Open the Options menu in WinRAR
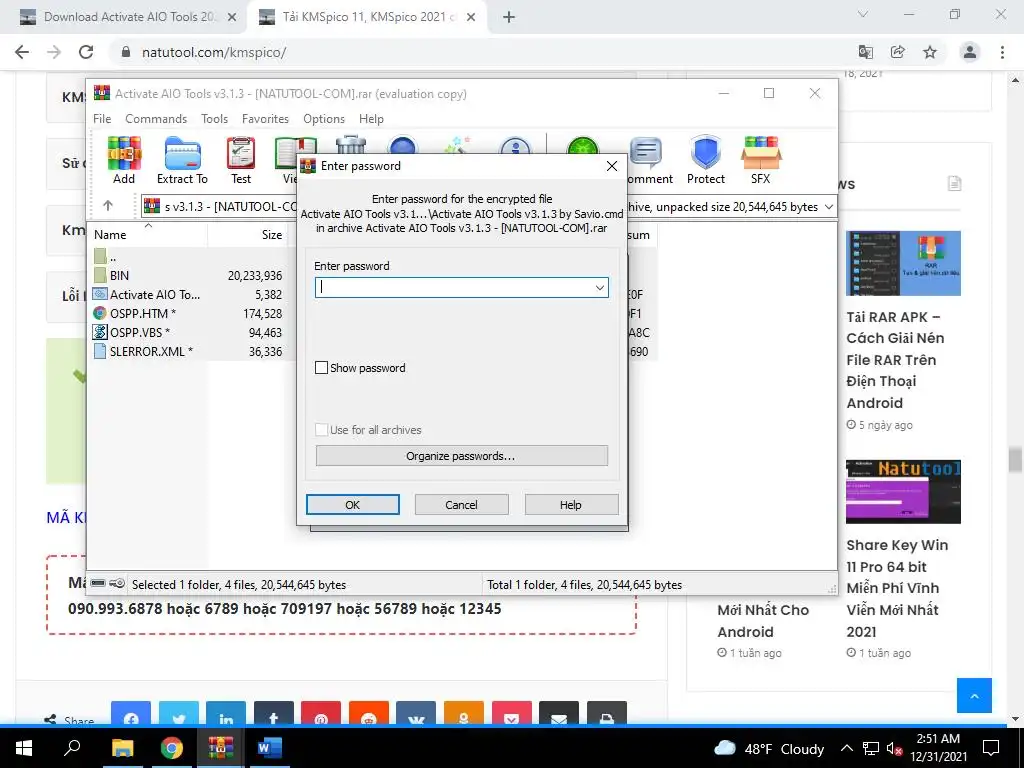This screenshot has width=1024, height=768. (324, 119)
